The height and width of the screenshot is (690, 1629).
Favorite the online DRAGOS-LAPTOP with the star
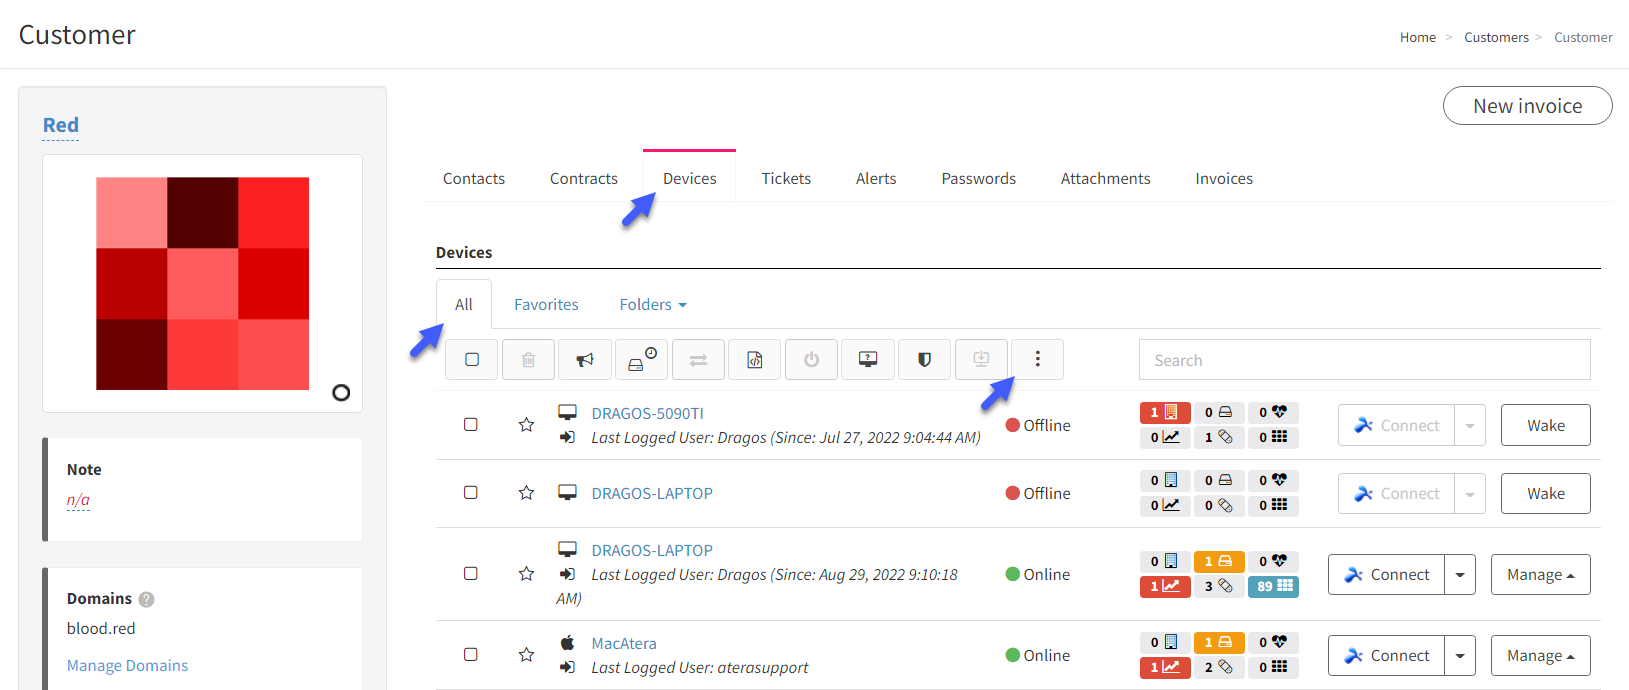[x=526, y=574]
